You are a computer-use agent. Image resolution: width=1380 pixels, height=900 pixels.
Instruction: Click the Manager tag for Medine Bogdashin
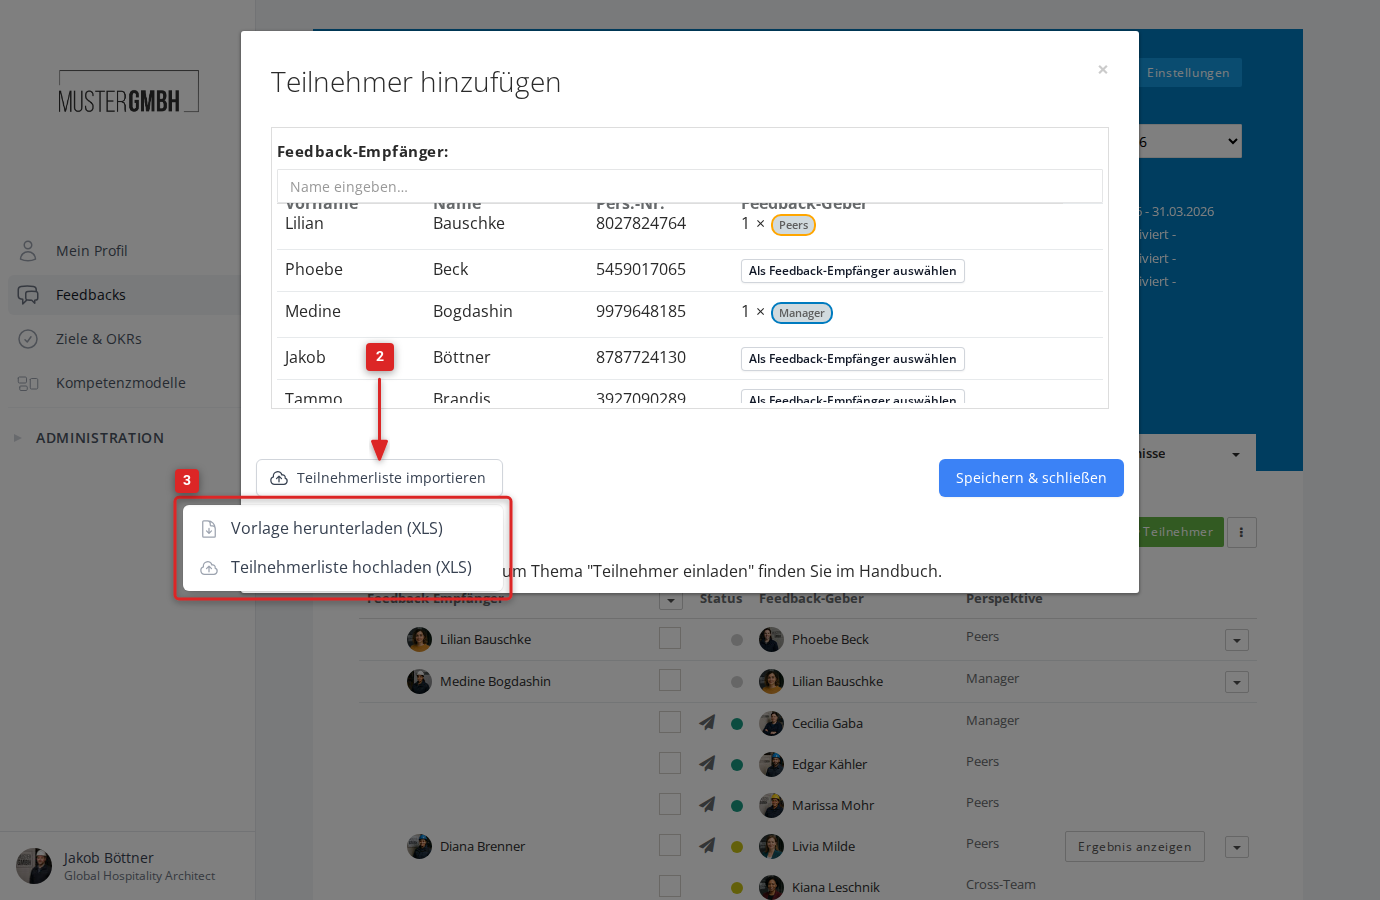[802, 313]
